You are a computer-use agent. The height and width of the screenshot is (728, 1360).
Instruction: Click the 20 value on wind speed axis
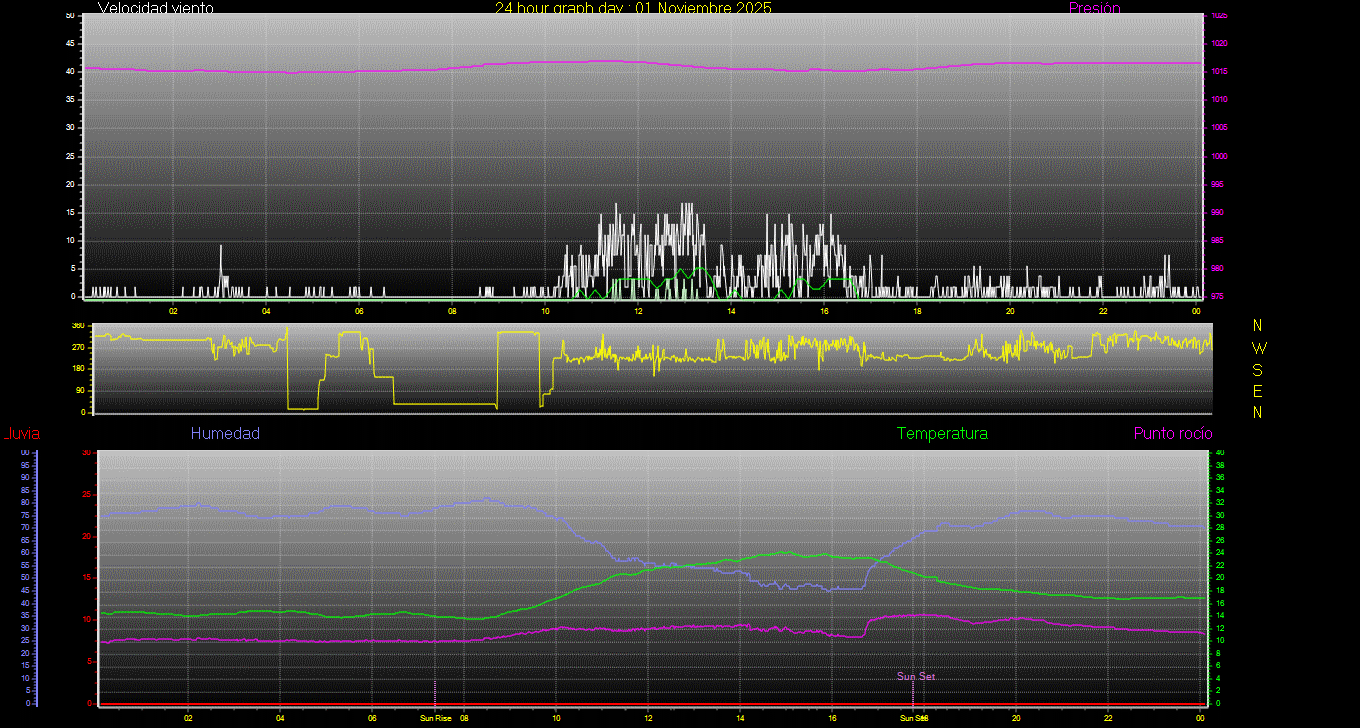71,184
